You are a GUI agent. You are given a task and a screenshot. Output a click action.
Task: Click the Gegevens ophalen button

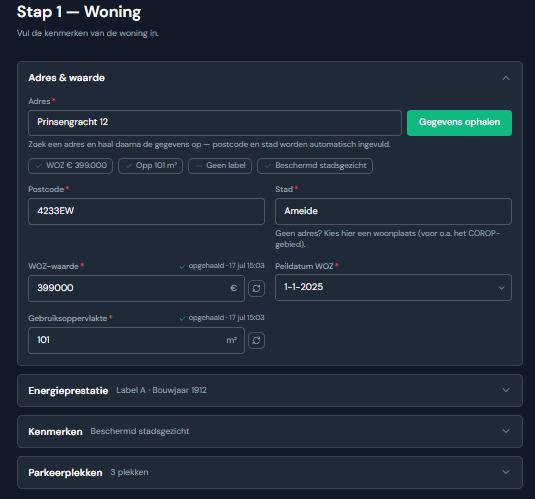(459, 123)
